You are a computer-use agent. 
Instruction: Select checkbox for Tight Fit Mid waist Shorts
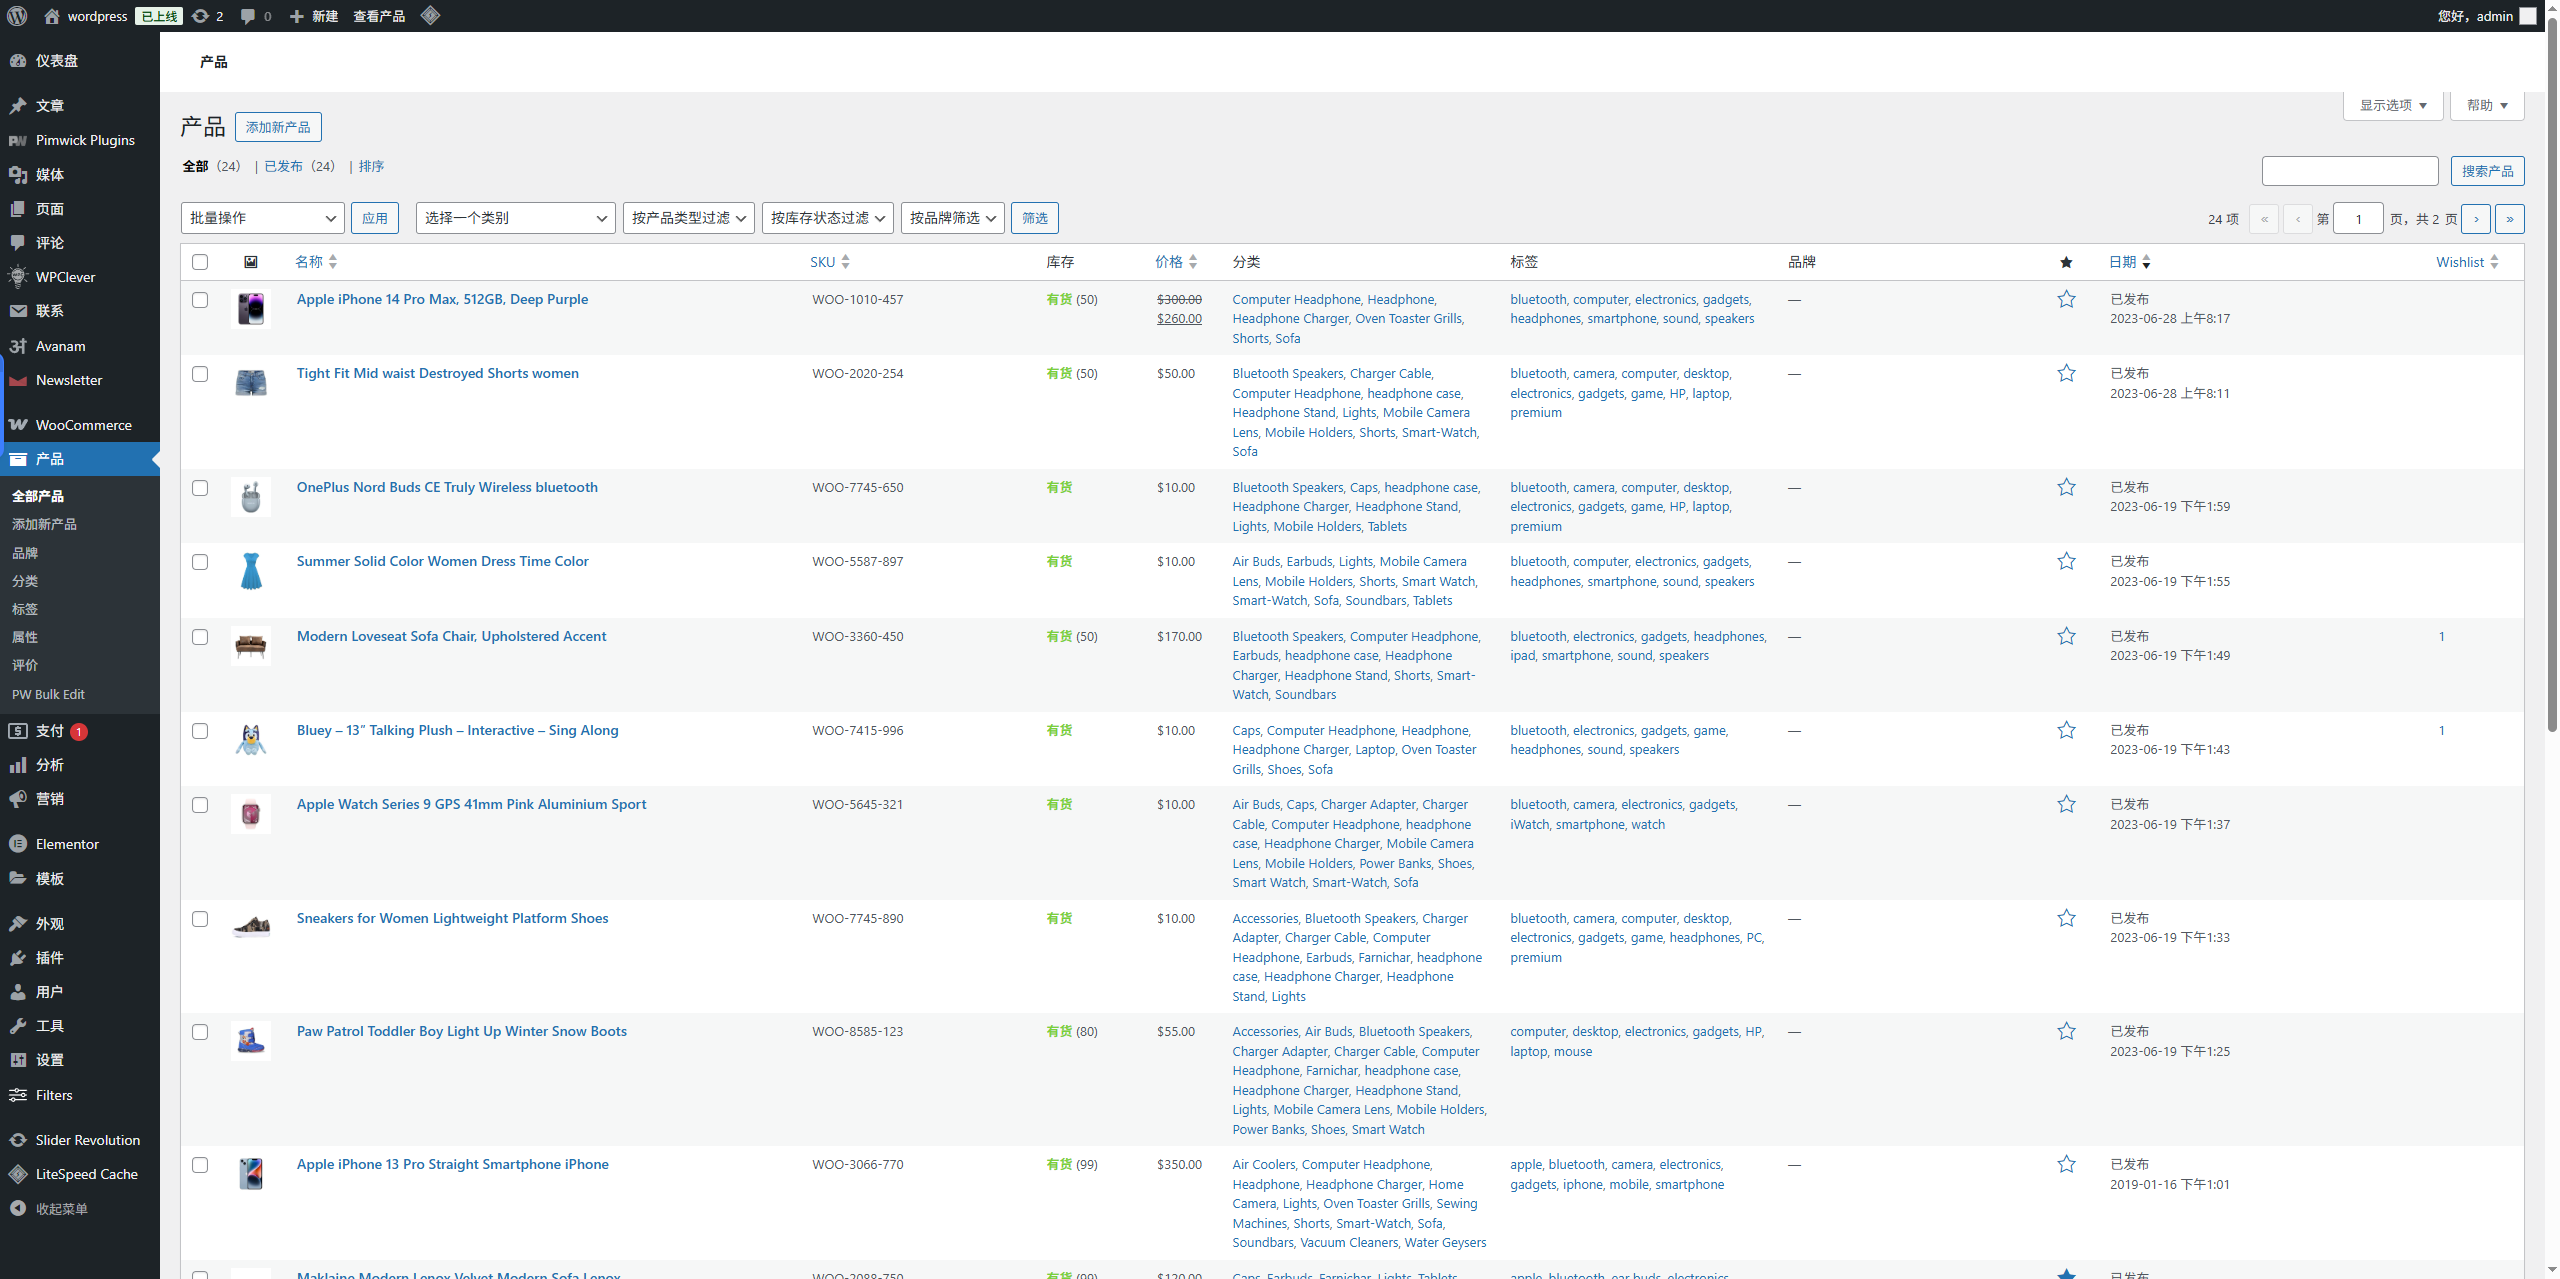click(x=200, y=374)
